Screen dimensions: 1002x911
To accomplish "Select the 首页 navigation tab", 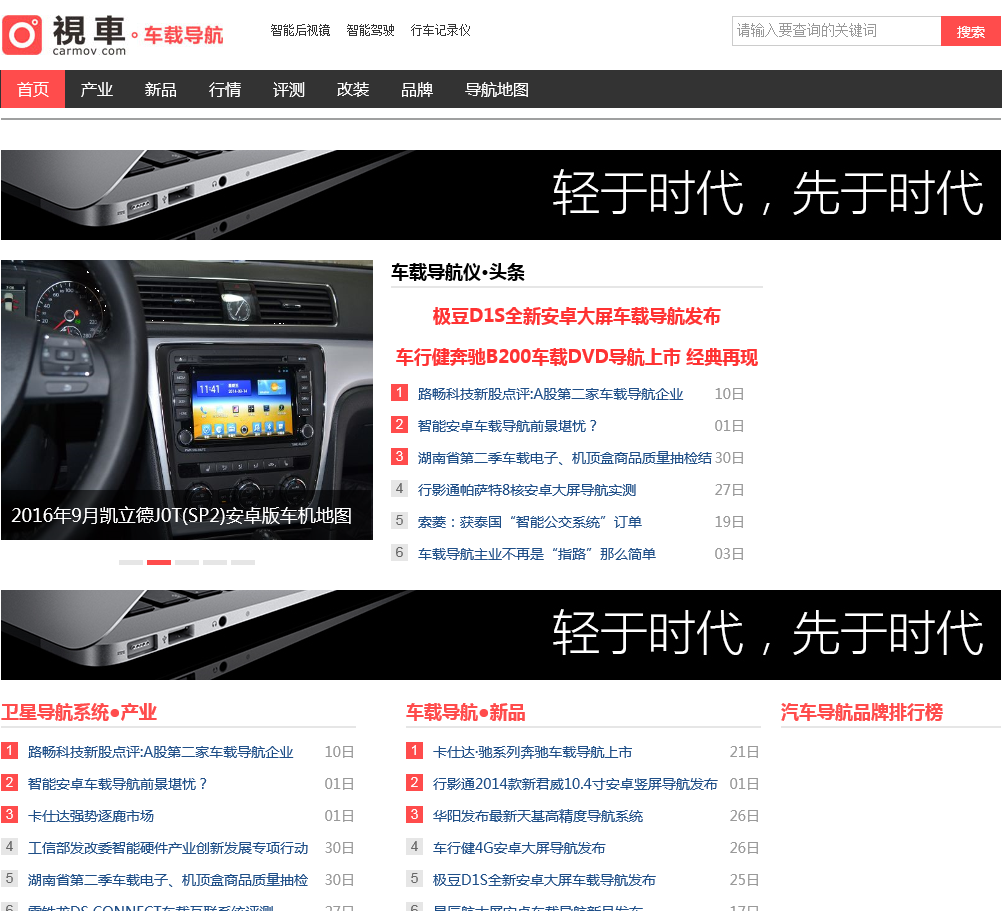I will 33,89.
